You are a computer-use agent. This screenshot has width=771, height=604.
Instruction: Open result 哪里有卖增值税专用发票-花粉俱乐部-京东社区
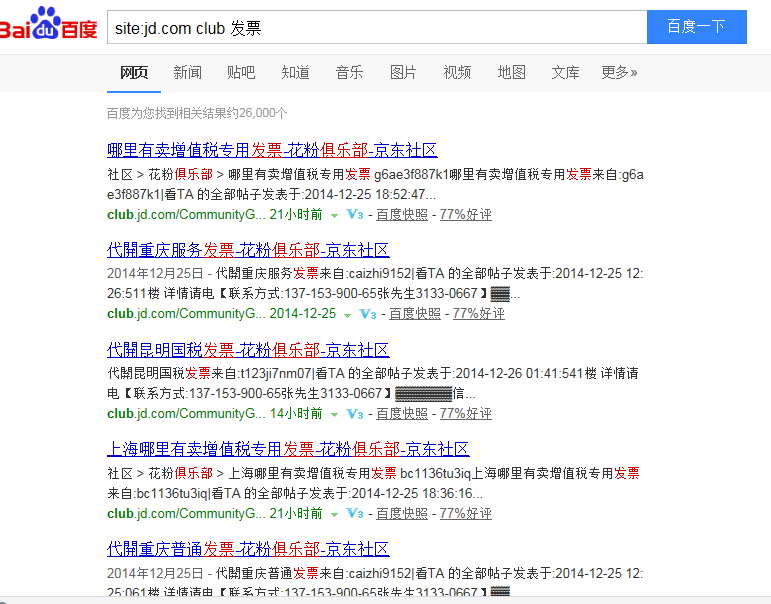click(272, 150)
